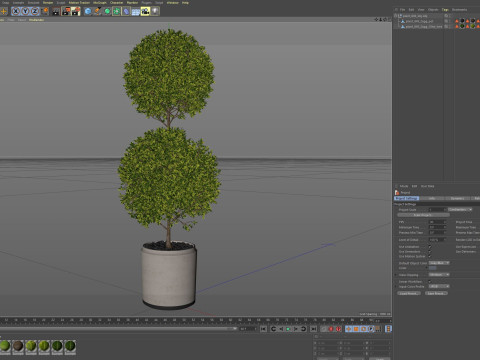The height and width of the screenshot is (360, 480).
Task: Expand the View Clipping disclosure arrow
Action: click(395, 275)
